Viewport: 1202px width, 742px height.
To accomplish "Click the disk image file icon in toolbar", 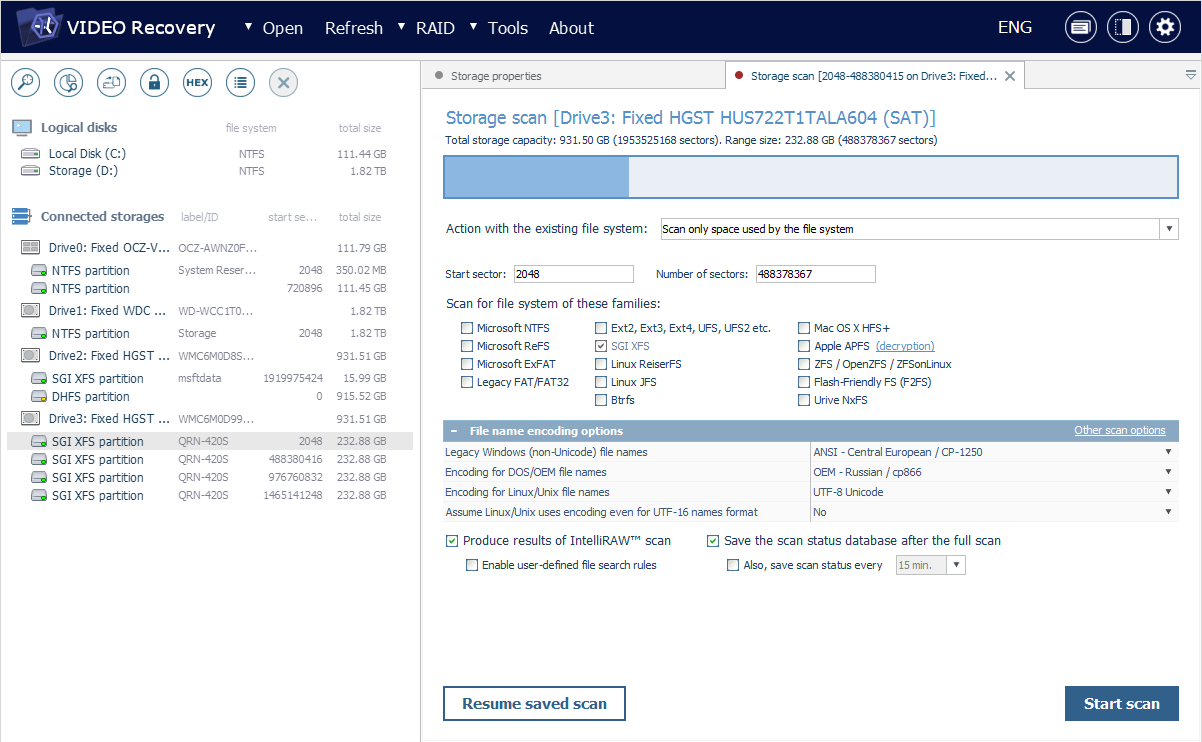I will click(111, 83).
